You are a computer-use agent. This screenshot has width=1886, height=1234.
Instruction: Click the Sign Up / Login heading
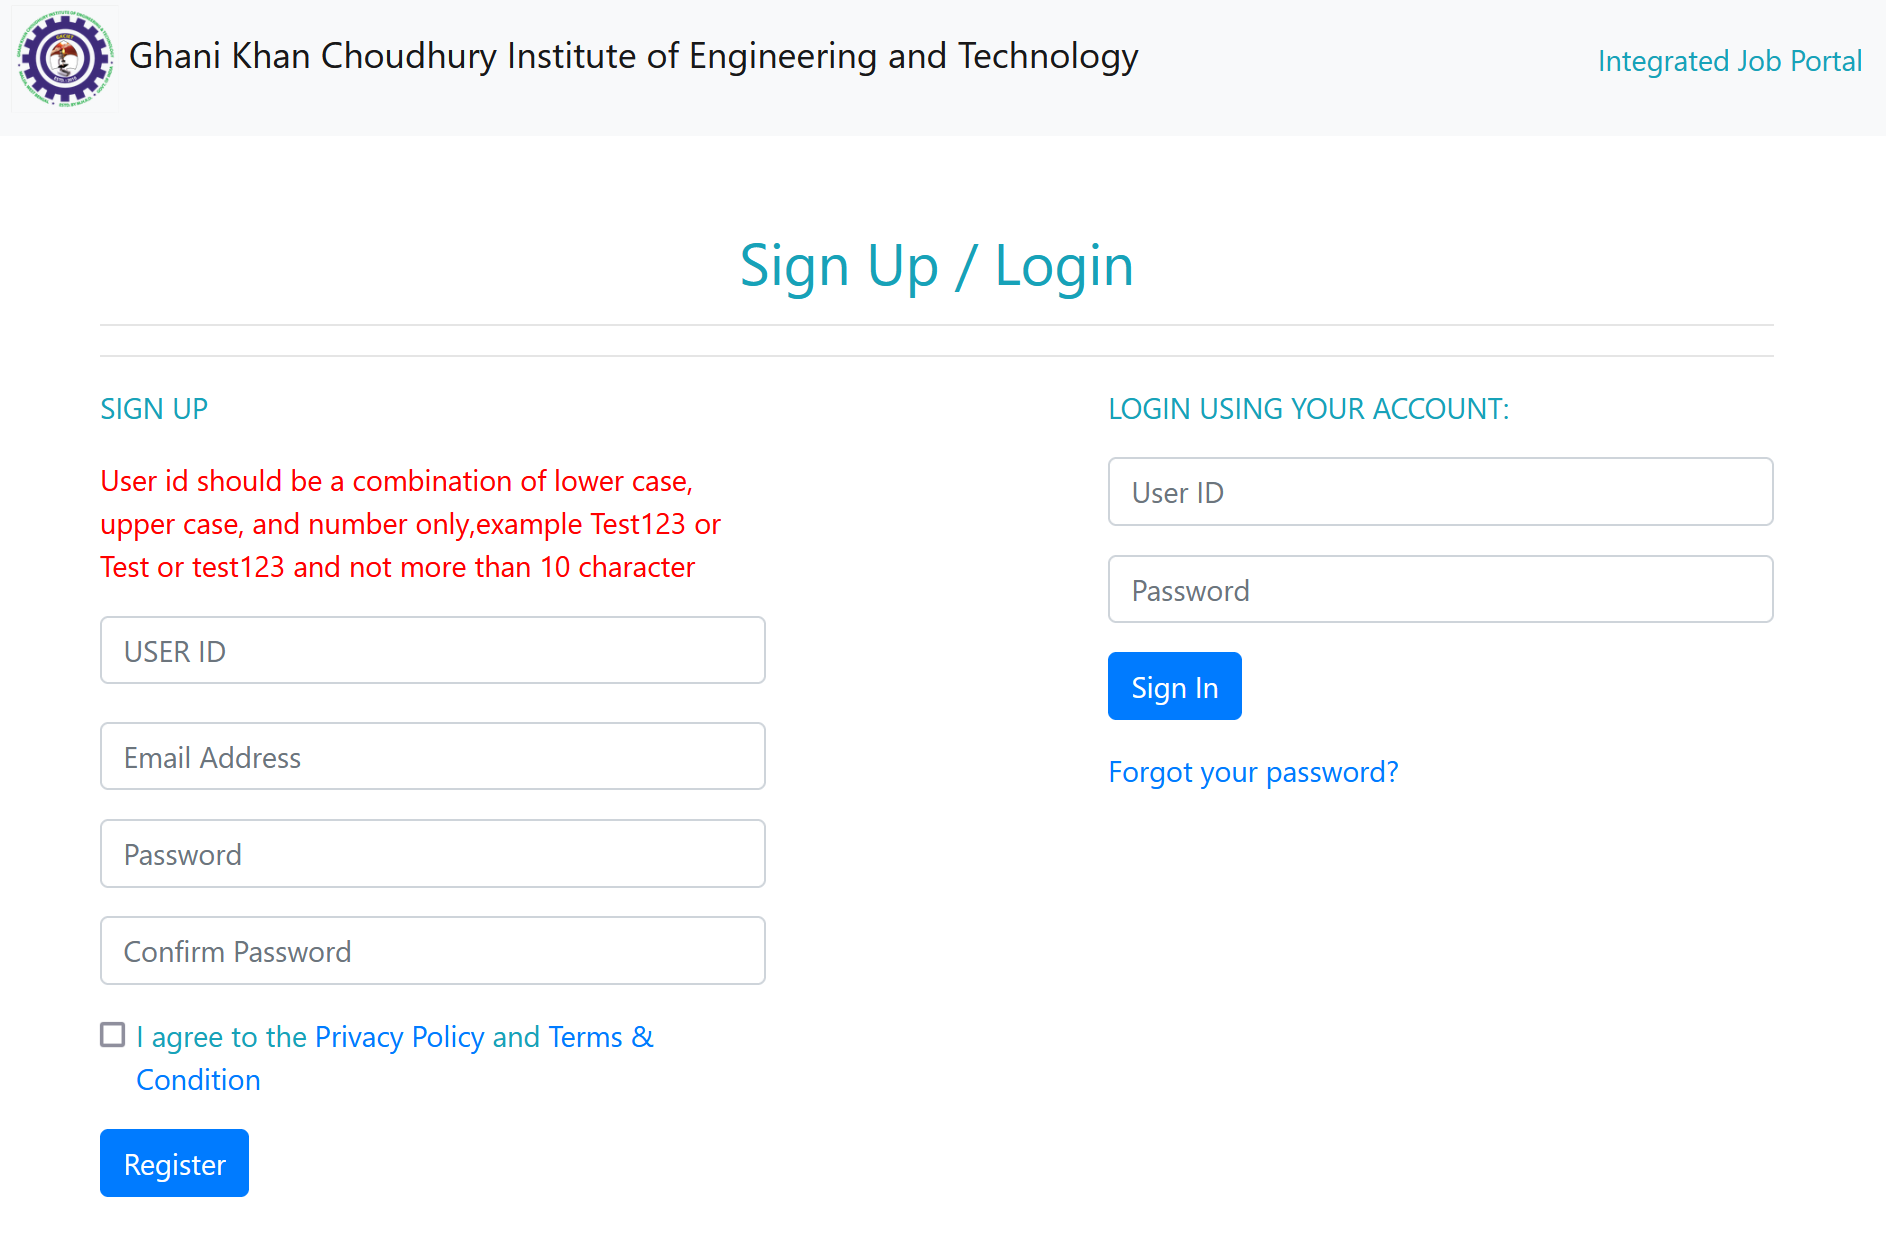click(936, 266)
